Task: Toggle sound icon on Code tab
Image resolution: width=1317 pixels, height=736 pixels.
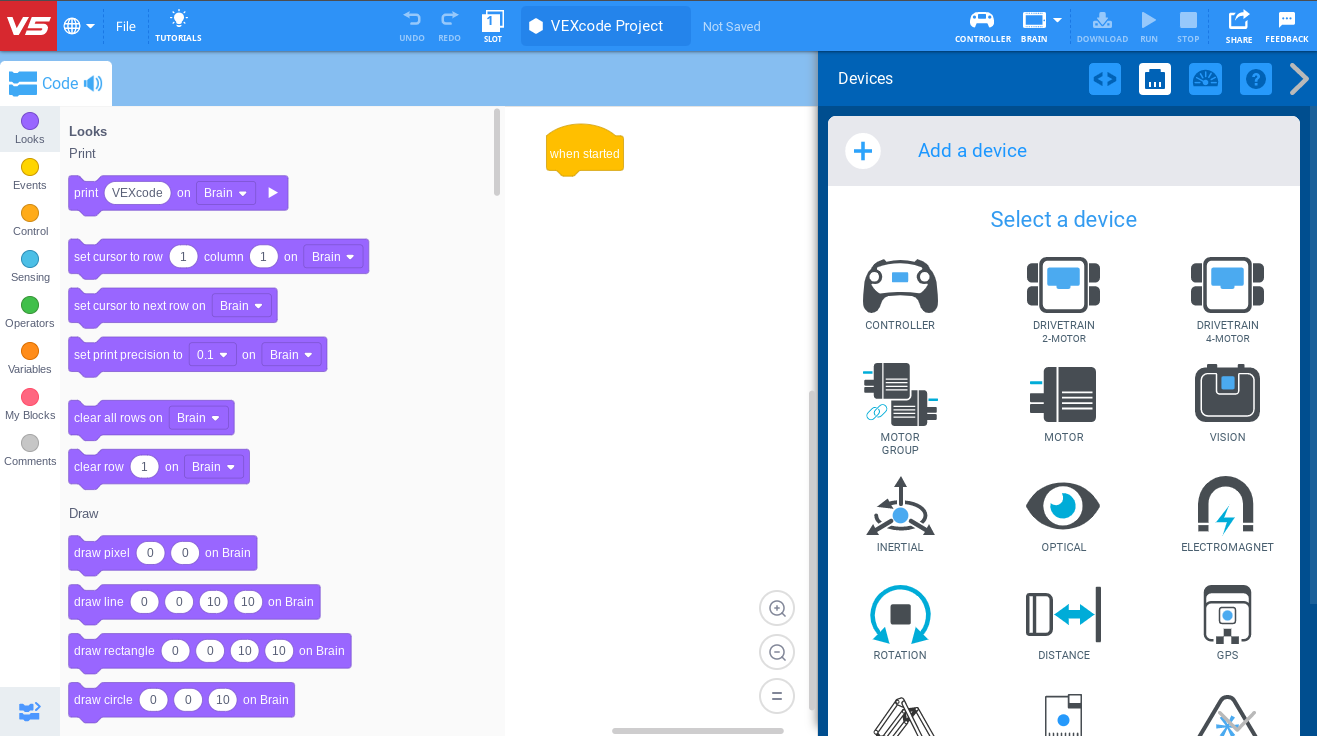Action: pos(93,84)
